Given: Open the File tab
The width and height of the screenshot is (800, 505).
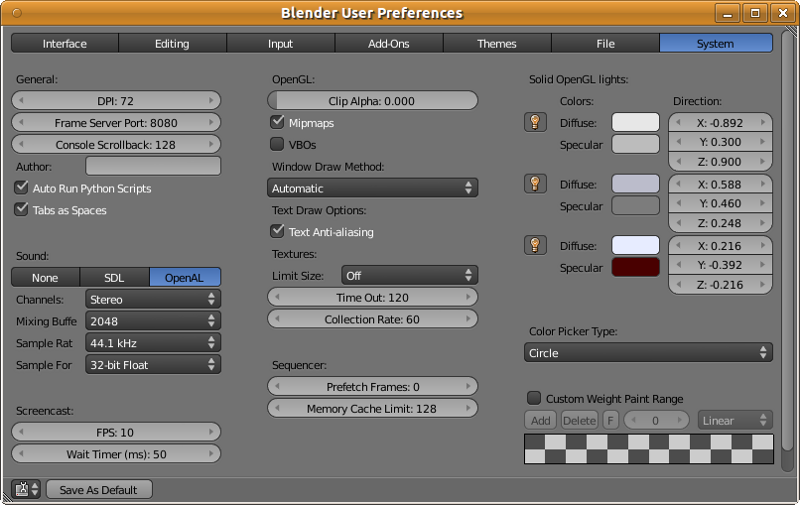Looking at the screenshot, I should (606, 43).
